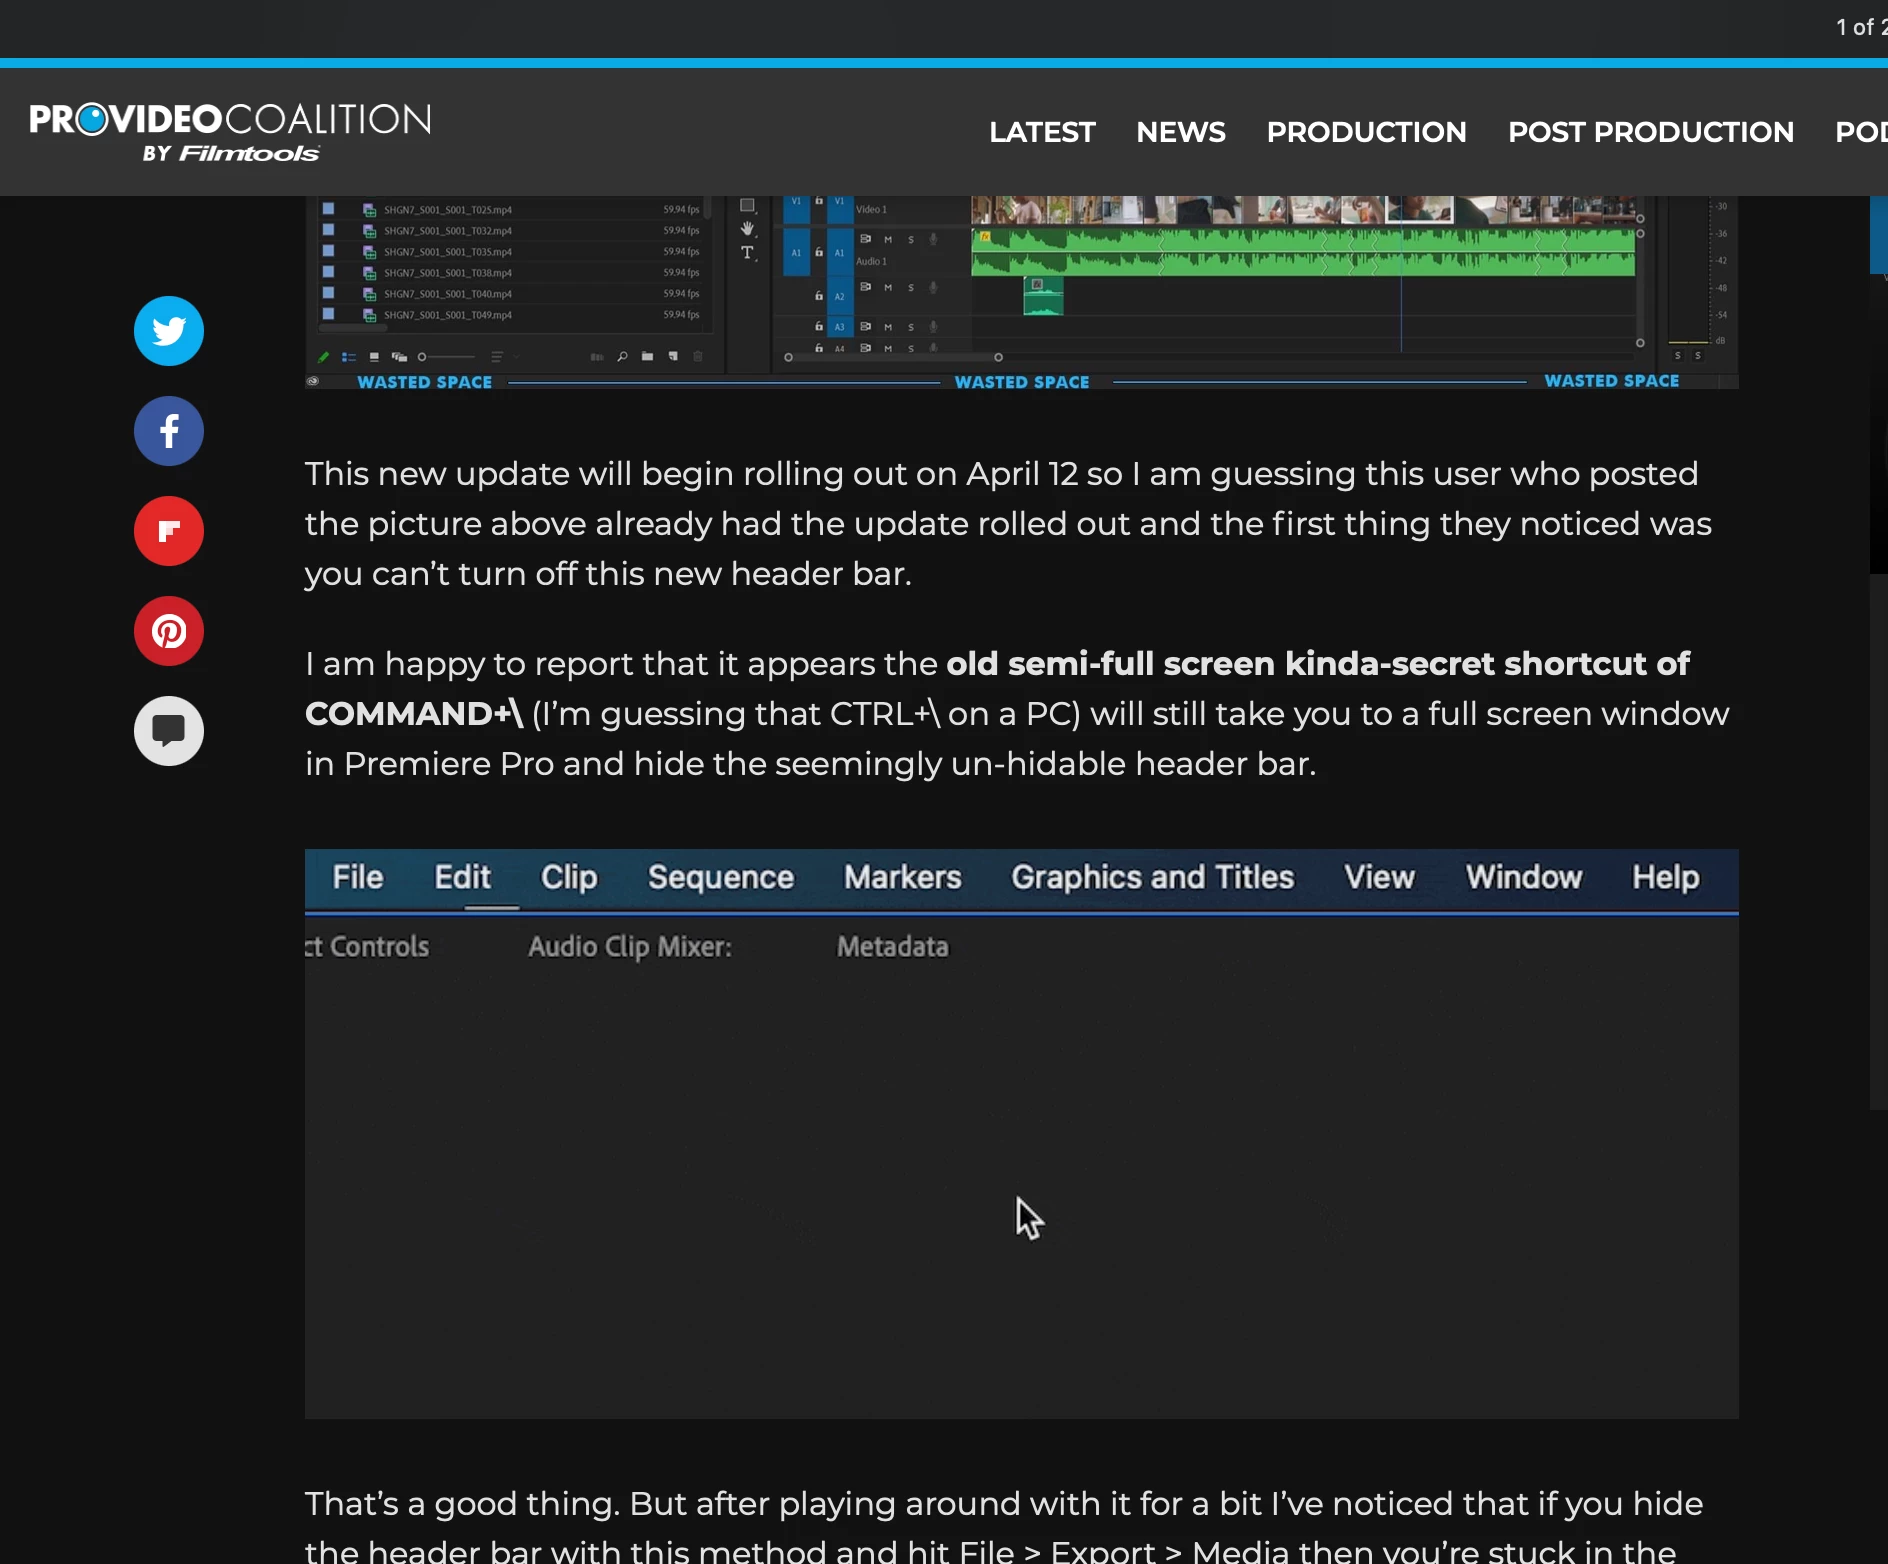Click the timeline horizontal zoom scroll bar
Image resolution: width=1888 pixels, height=1564 pixels.
(x=892, y=357)
